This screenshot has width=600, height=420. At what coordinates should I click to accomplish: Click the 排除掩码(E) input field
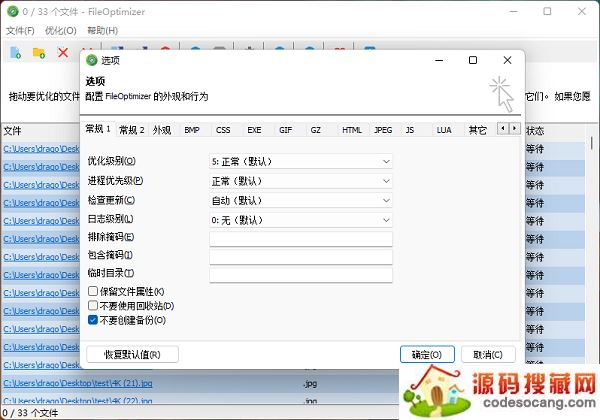click(x=301, y=239)
